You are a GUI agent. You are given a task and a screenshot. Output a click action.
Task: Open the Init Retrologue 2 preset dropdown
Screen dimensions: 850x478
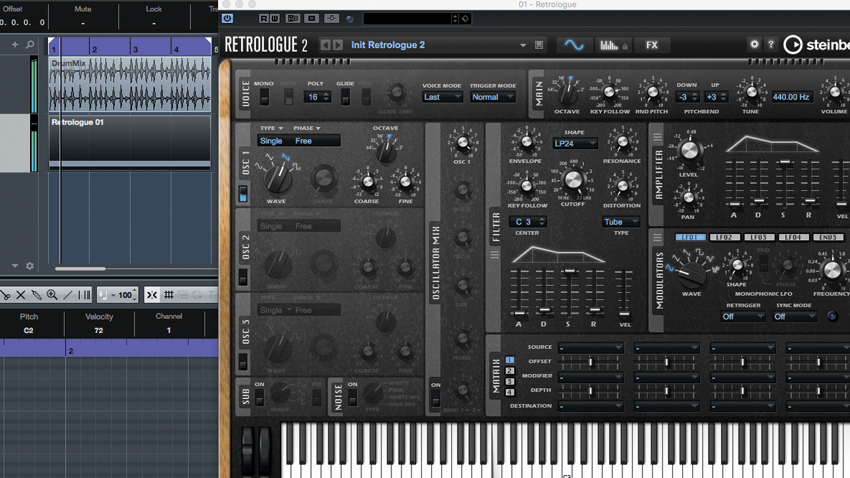(523, 46)
